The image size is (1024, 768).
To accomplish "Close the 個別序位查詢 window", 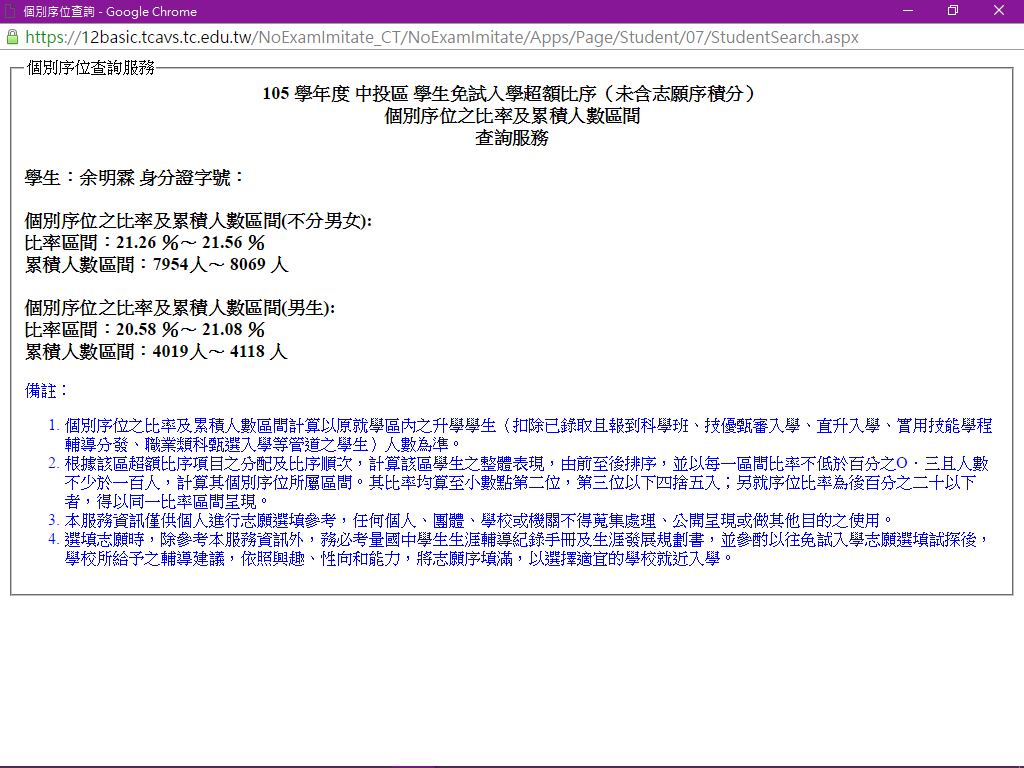I will pos(999,11).
